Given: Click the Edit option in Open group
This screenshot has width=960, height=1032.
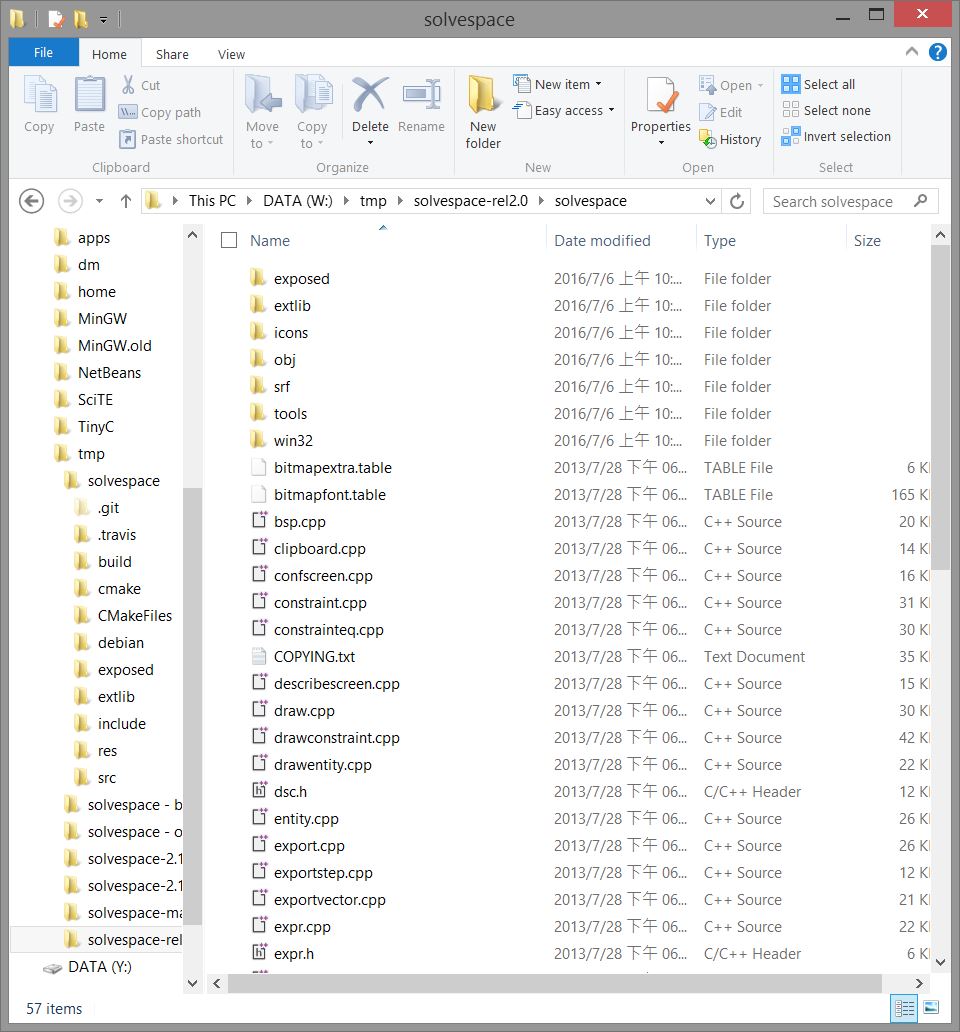Looking at the screenshot, I should 720,113.
